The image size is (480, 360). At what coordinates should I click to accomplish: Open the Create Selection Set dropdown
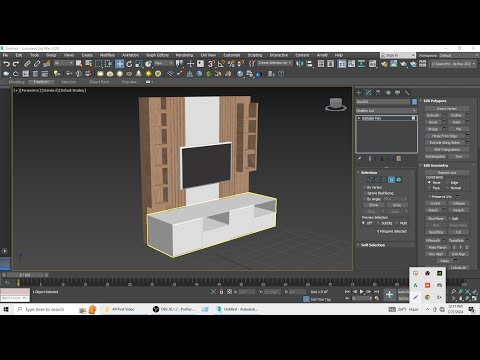pos(275,63)
